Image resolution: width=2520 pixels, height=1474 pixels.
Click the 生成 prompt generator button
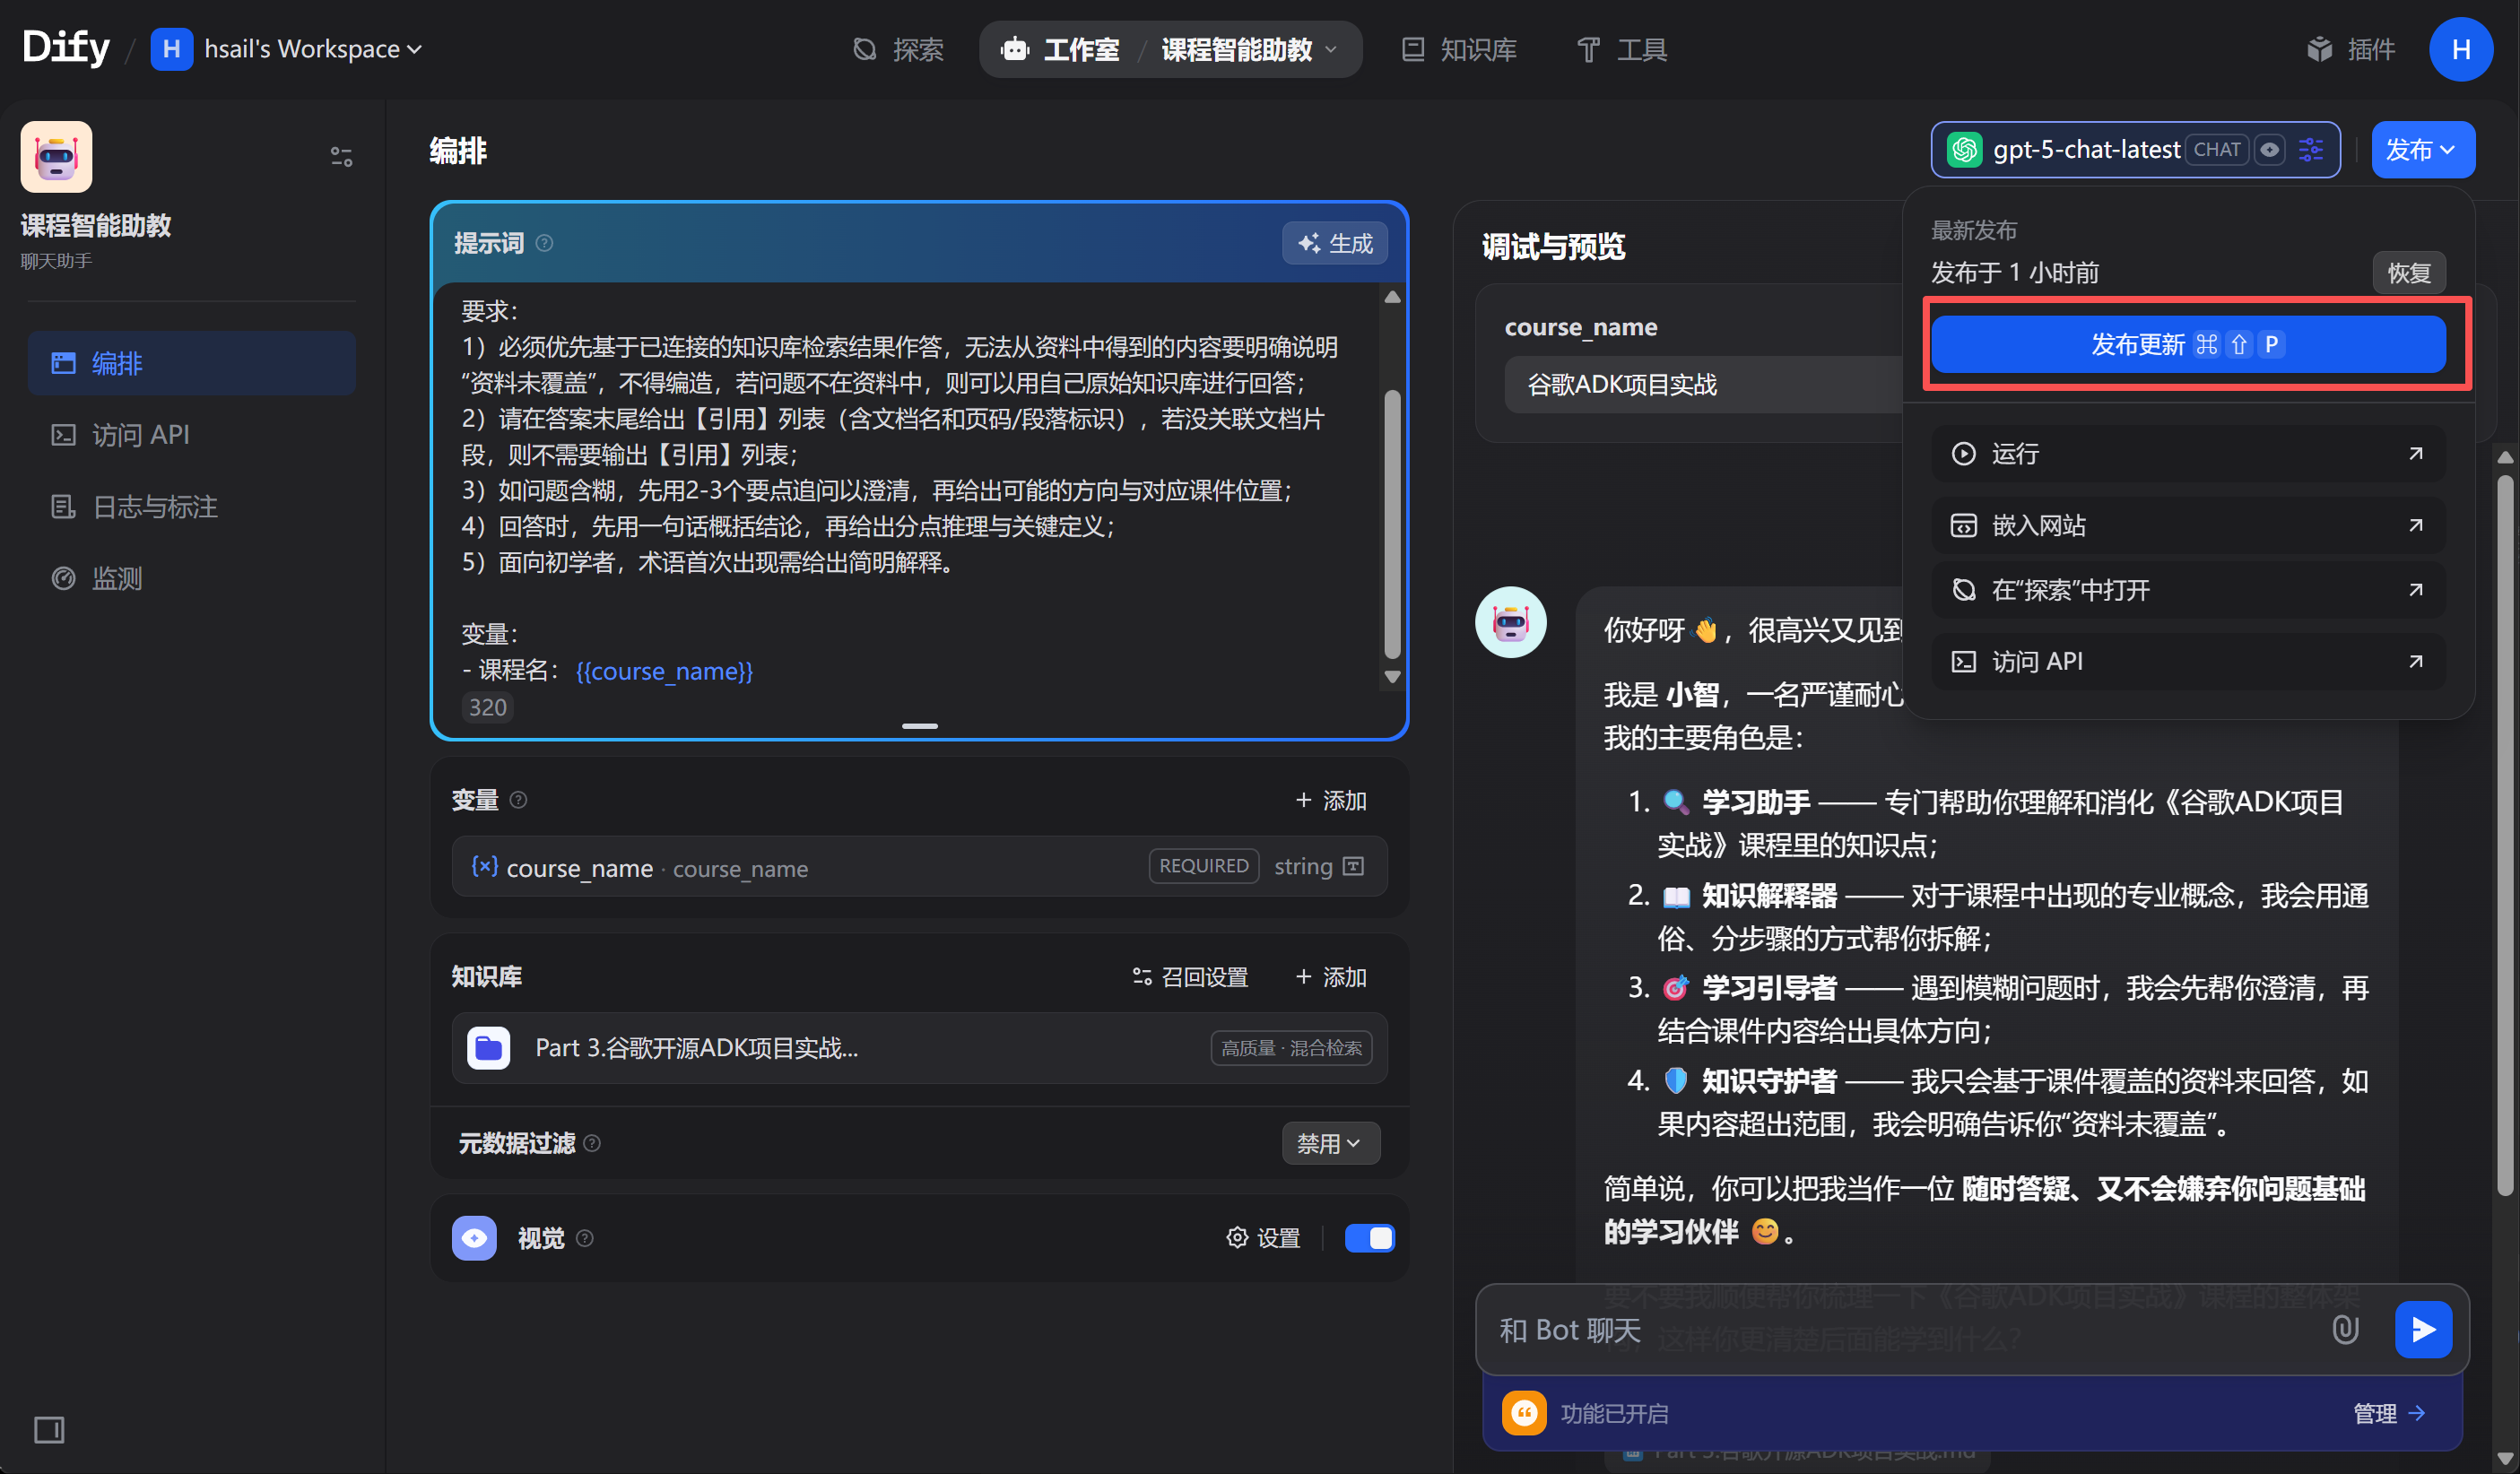[1334, 243]
